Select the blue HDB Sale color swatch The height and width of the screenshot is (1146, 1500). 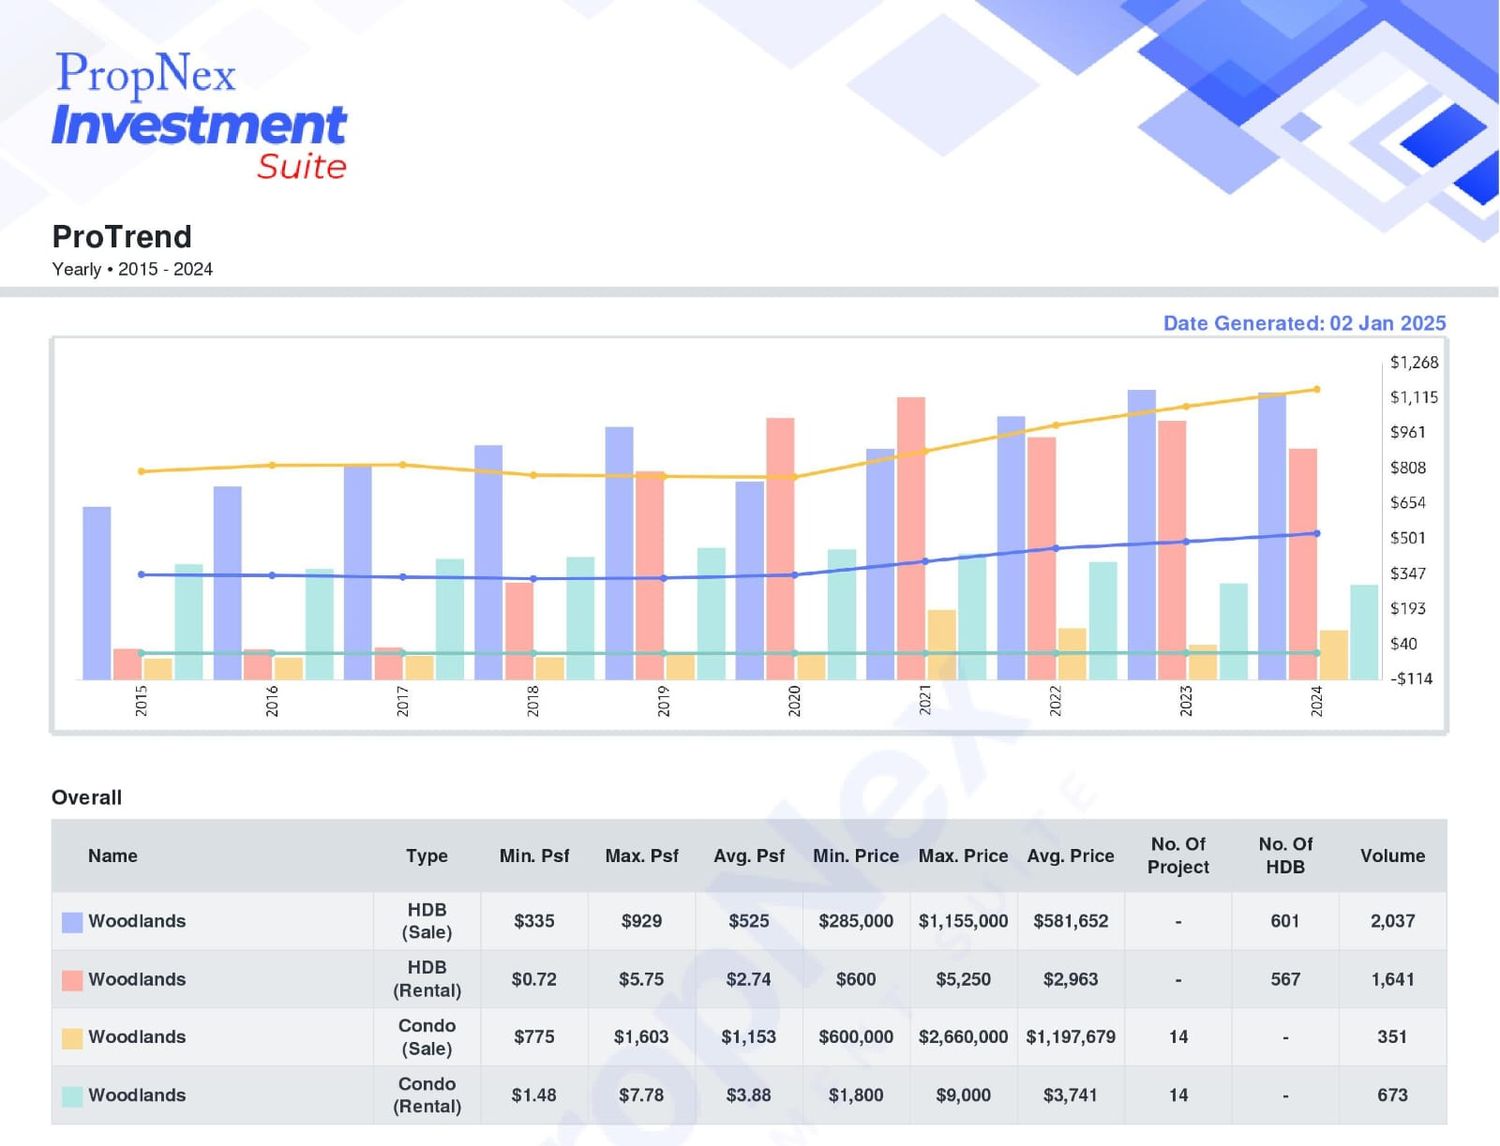point(72,922)
